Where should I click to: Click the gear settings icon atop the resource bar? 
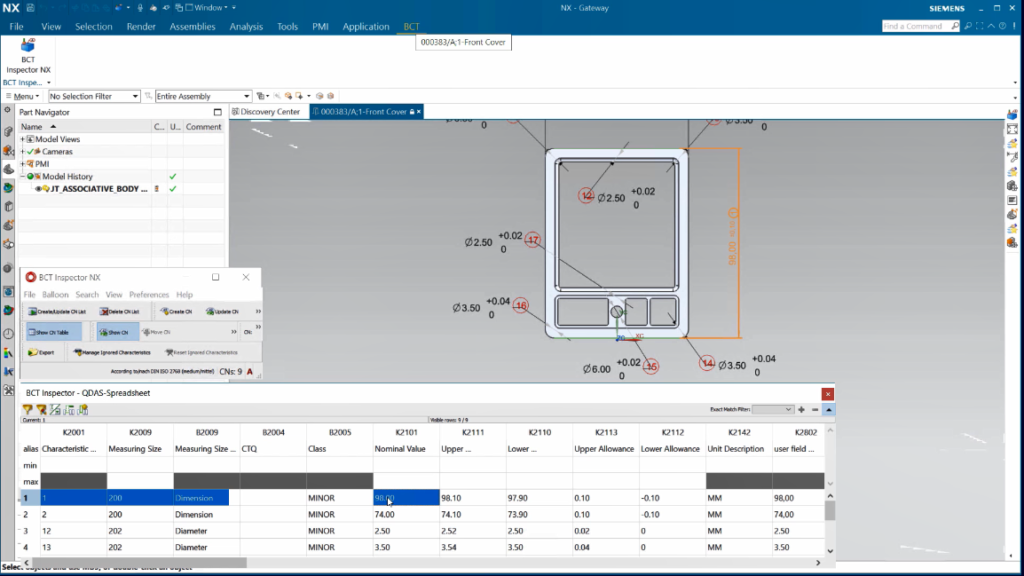[8, 110]
